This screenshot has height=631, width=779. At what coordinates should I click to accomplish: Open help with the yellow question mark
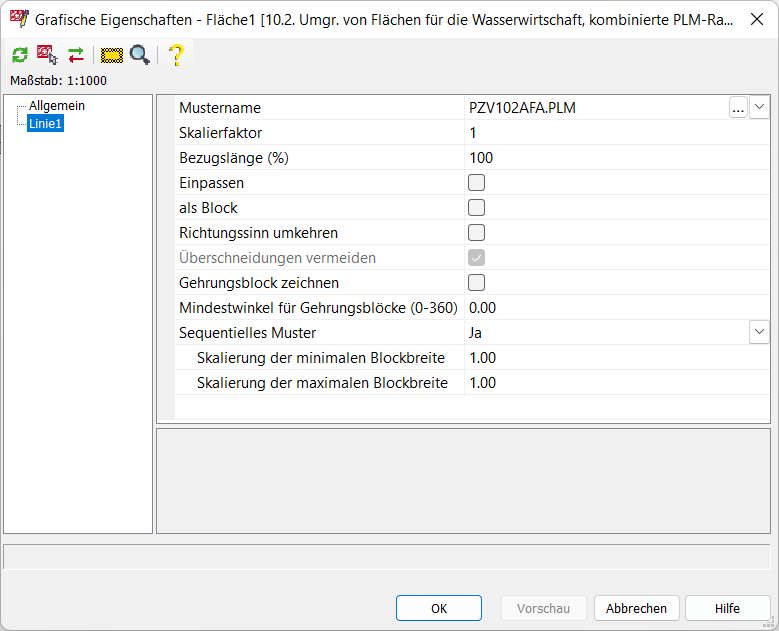(176, 55)
